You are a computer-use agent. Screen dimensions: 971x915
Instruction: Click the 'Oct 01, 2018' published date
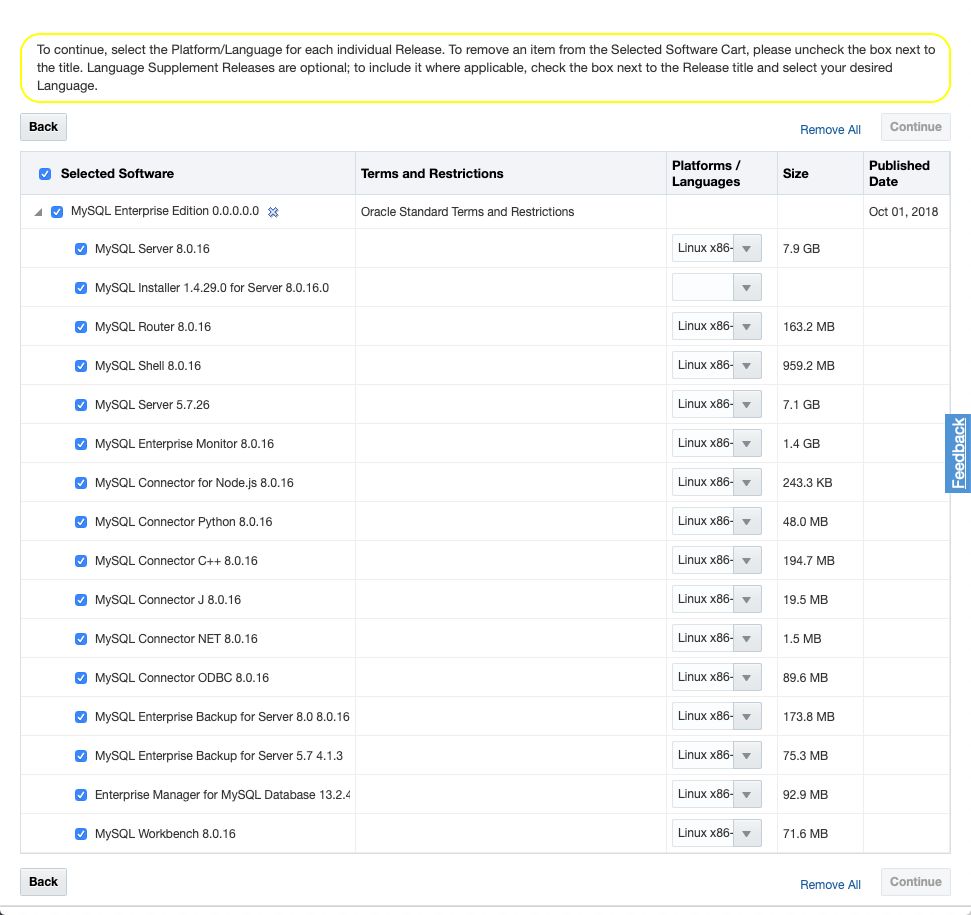[903, 212]
